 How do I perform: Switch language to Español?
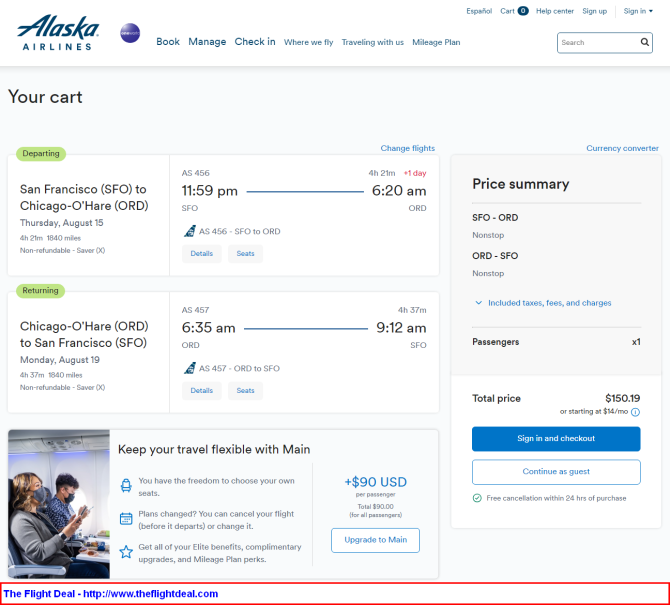tap(479, 11)
